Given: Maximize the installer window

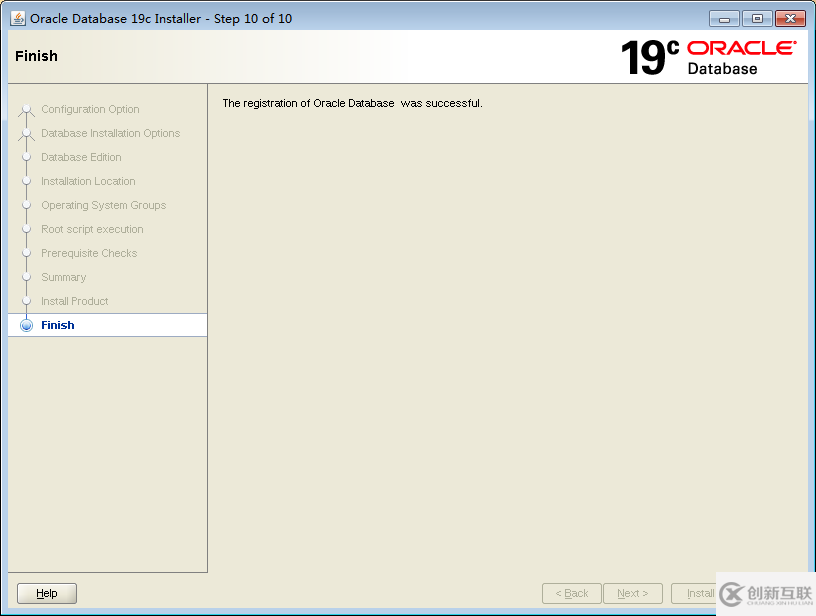Looking at the screenshot, I should [757, 19].
